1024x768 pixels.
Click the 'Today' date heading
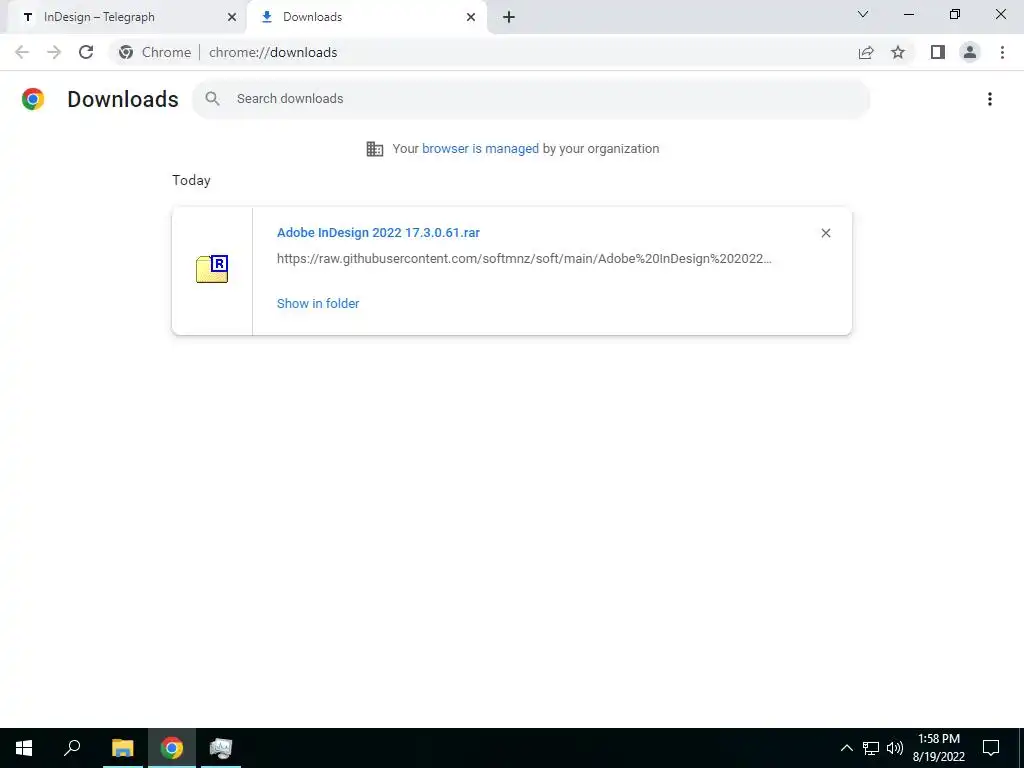point(191,180)
